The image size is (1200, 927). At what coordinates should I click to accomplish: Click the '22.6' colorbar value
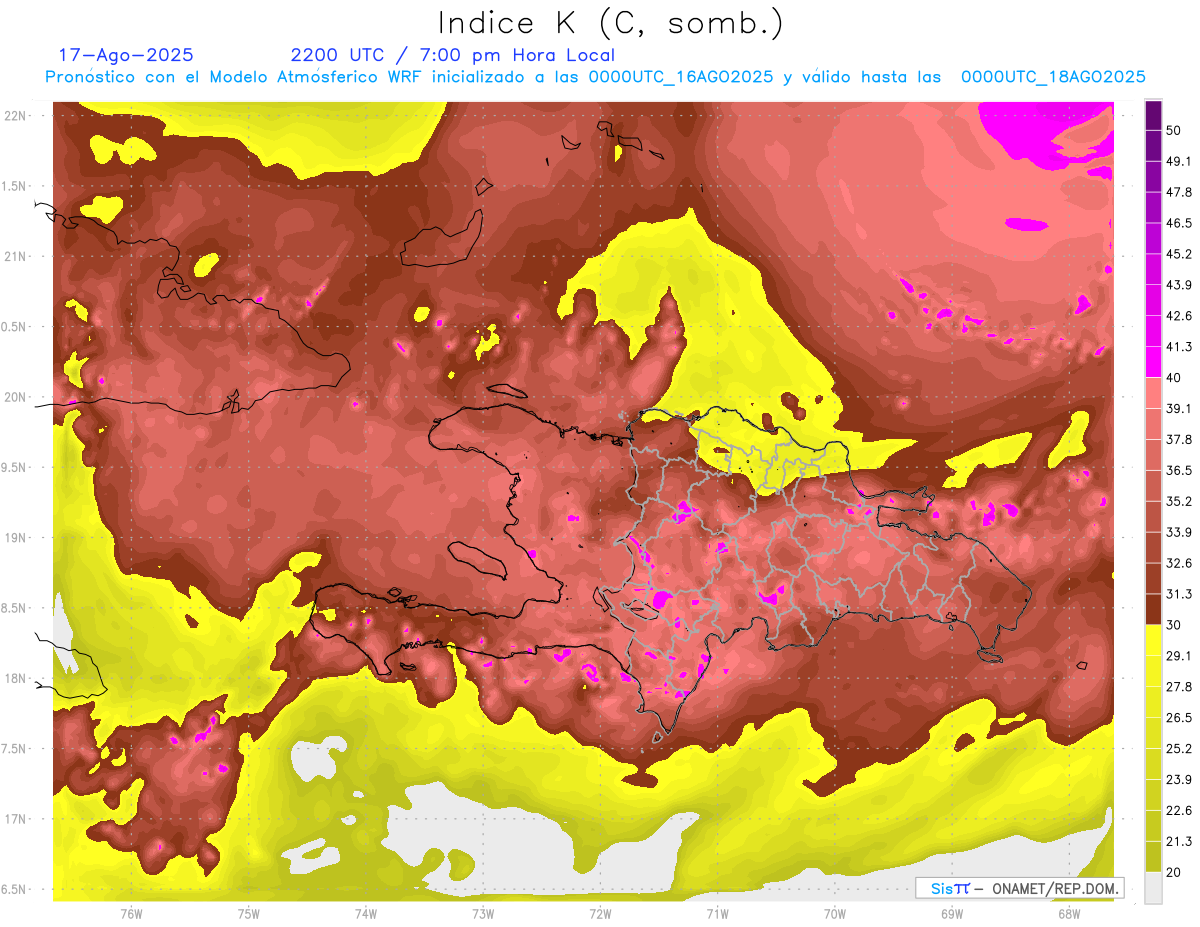1180,810
